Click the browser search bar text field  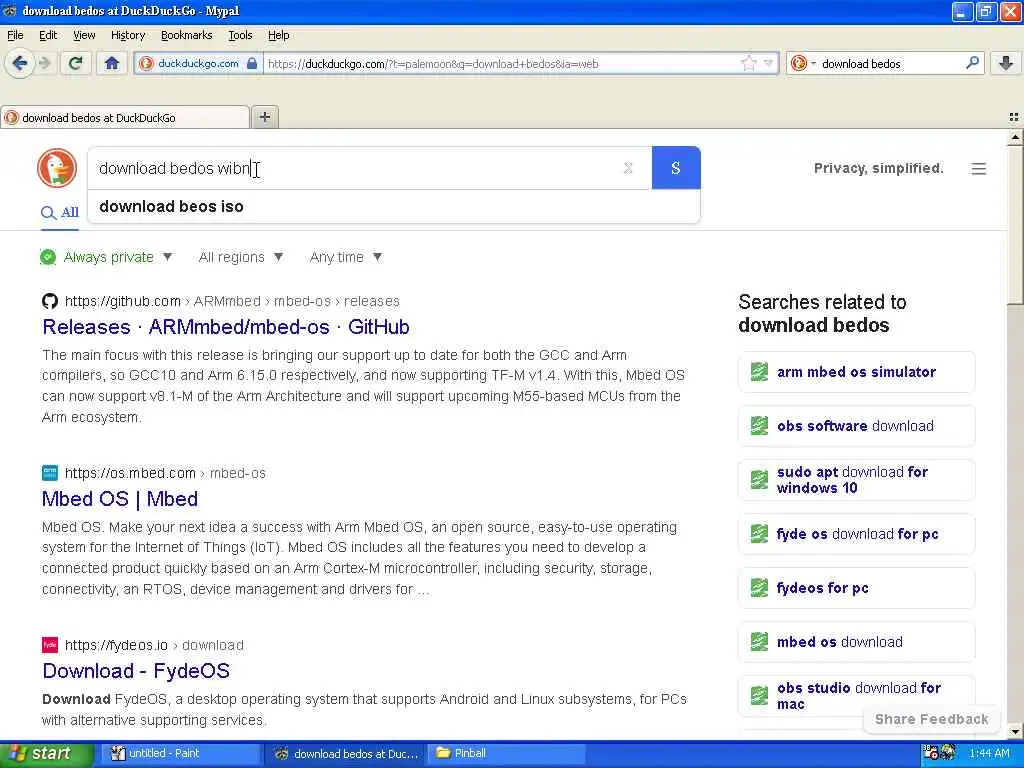click(x=891, y=63)
